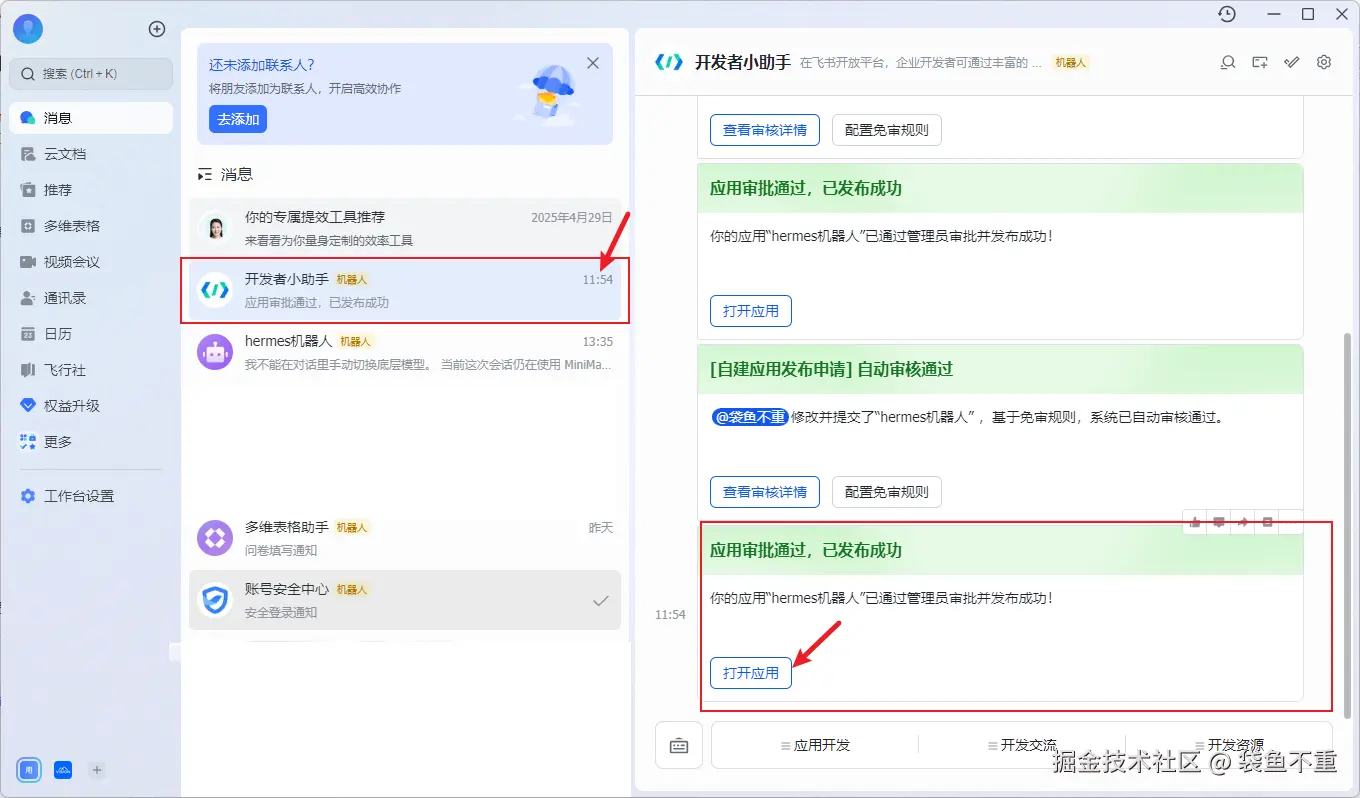Click the create-group icon in chat header
The width and height of the screenshot is (1360, 798).
pyautogui.click(x=1260, y=62)
